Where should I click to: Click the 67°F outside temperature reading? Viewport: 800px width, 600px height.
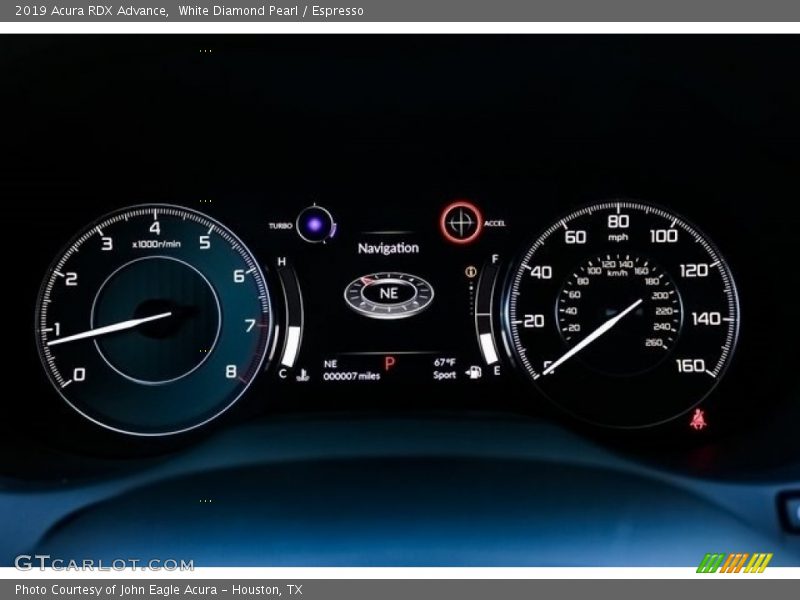tap(444, 362)
